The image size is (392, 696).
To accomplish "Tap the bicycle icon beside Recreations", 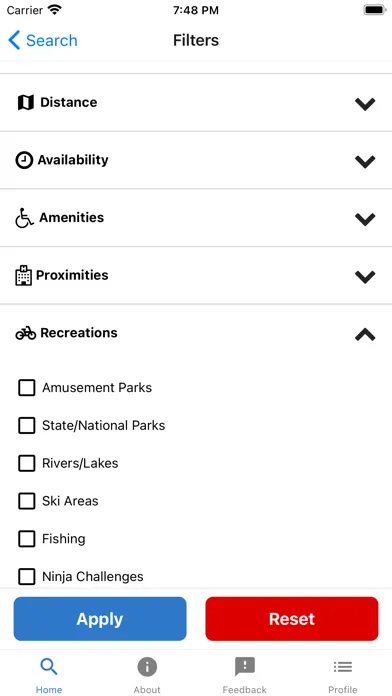I will (26, 333).
